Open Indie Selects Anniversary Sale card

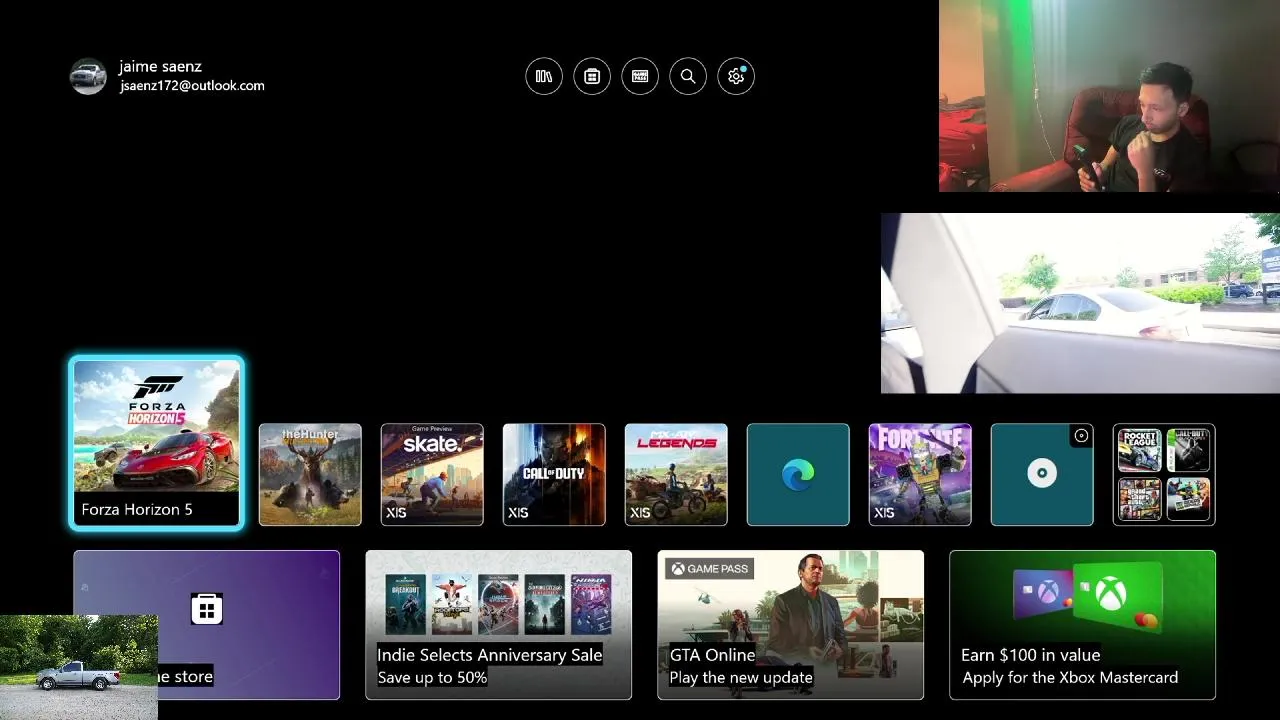498,625
